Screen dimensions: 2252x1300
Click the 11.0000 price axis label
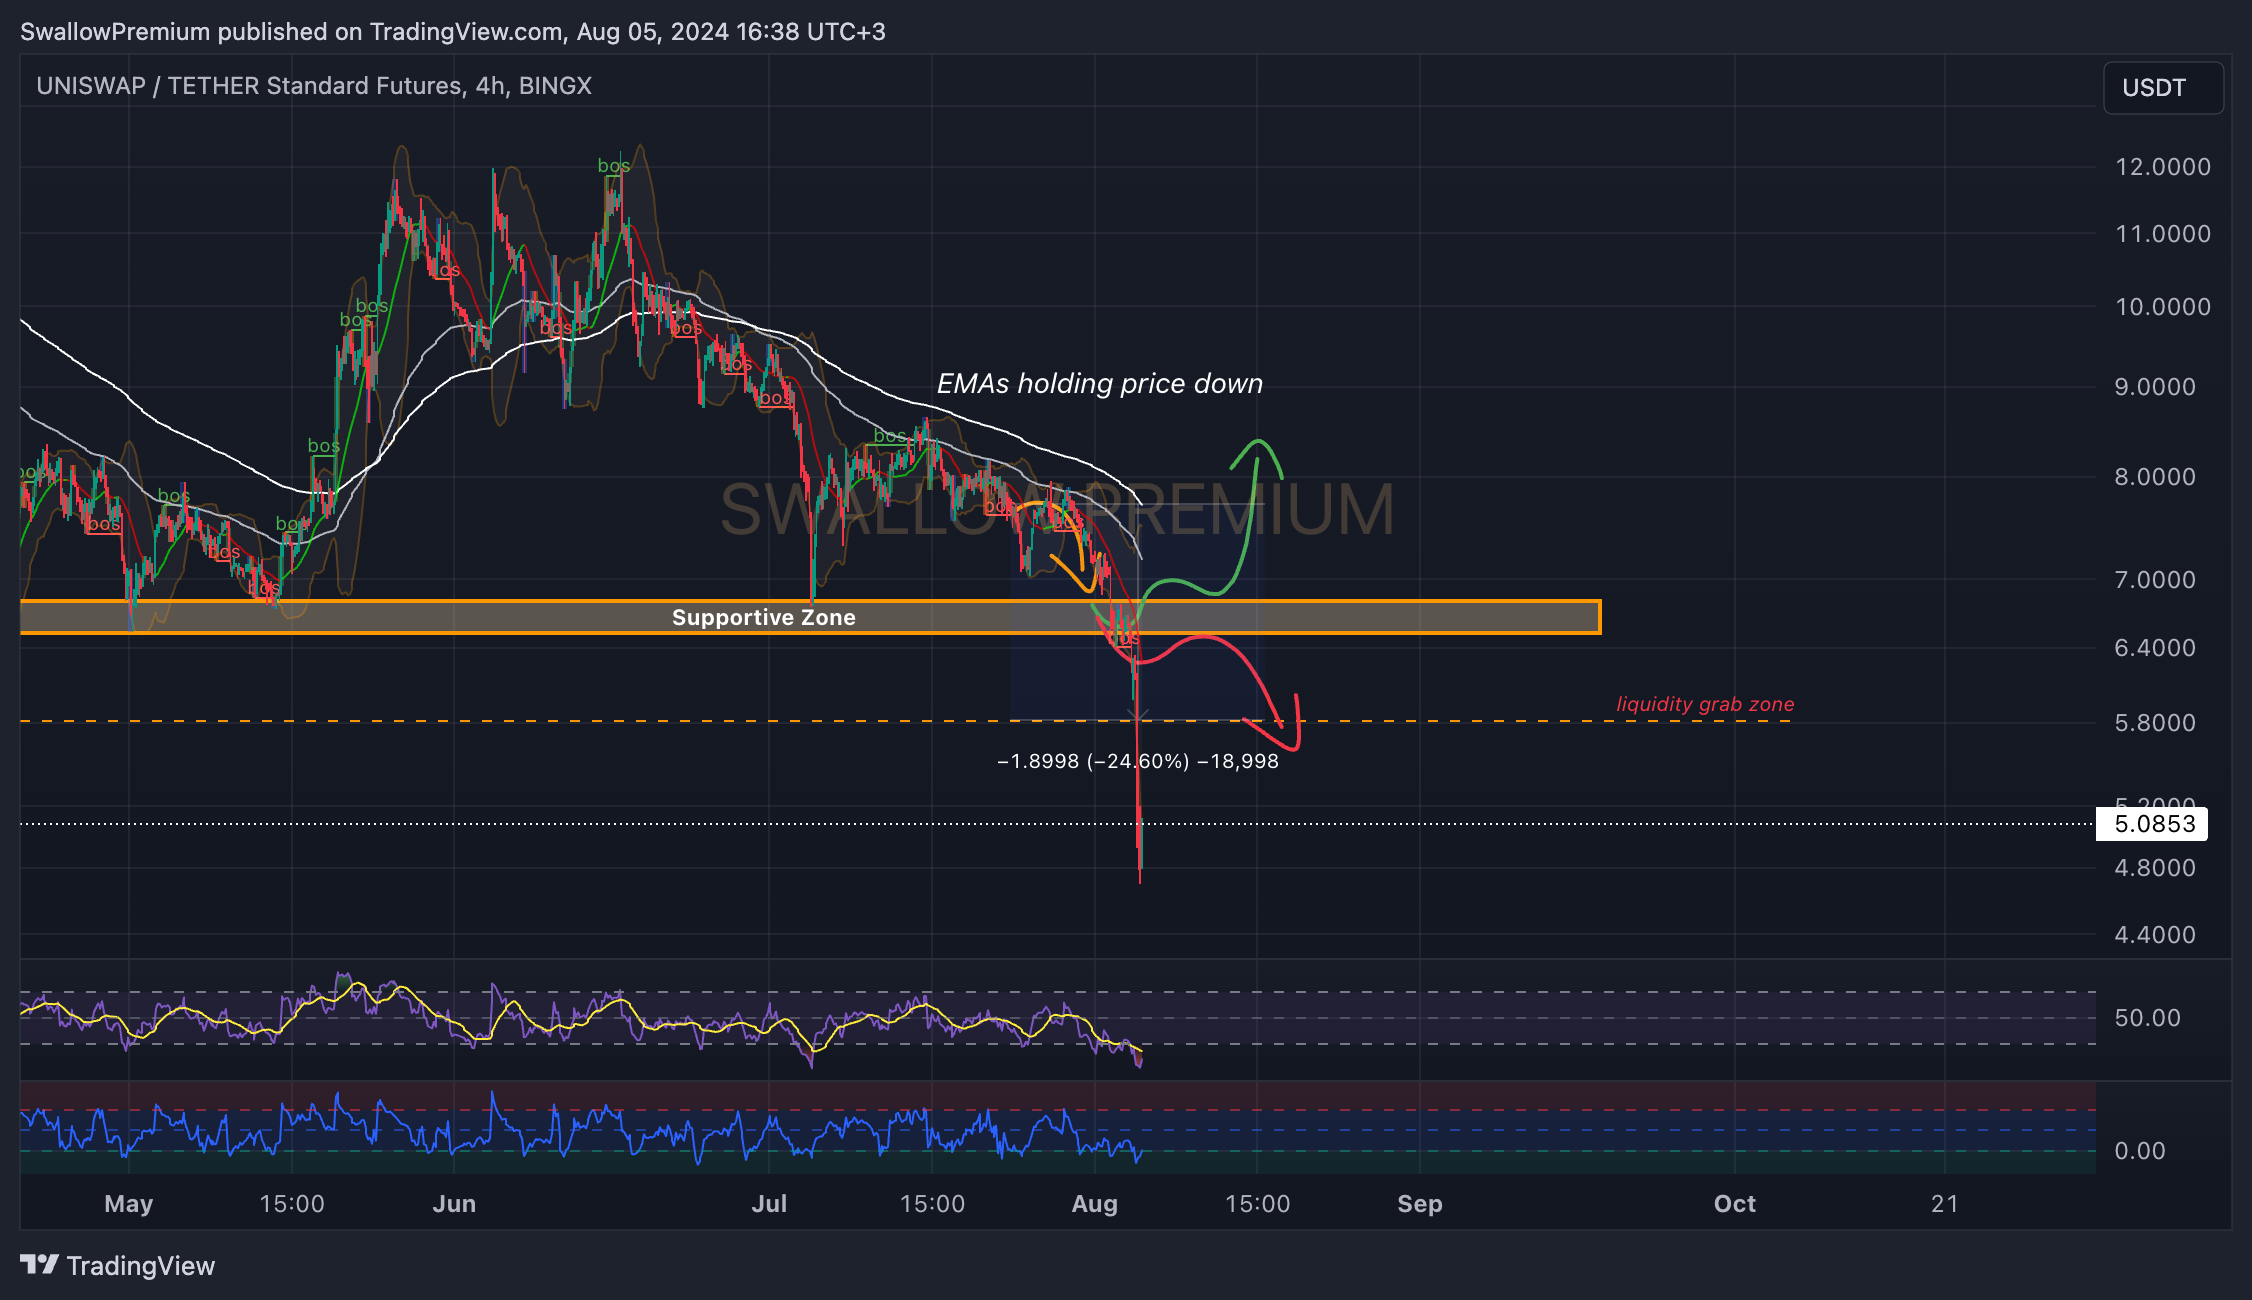click(2163, 234)
